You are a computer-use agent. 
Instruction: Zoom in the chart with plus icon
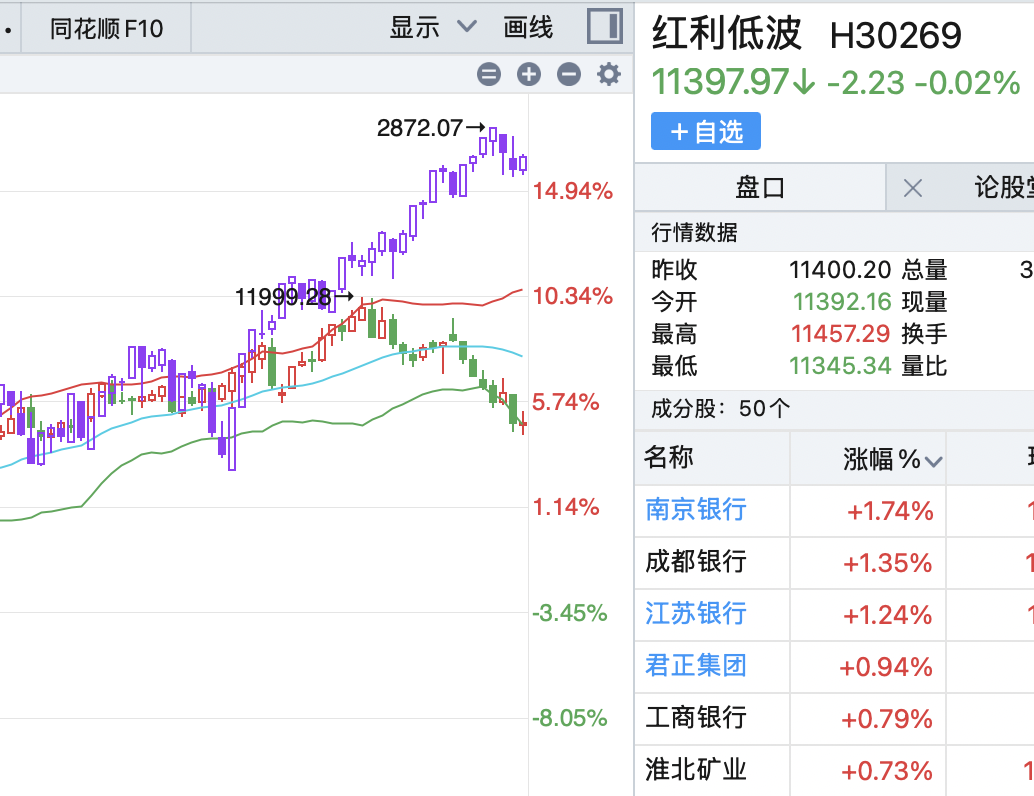pos(529,74)
